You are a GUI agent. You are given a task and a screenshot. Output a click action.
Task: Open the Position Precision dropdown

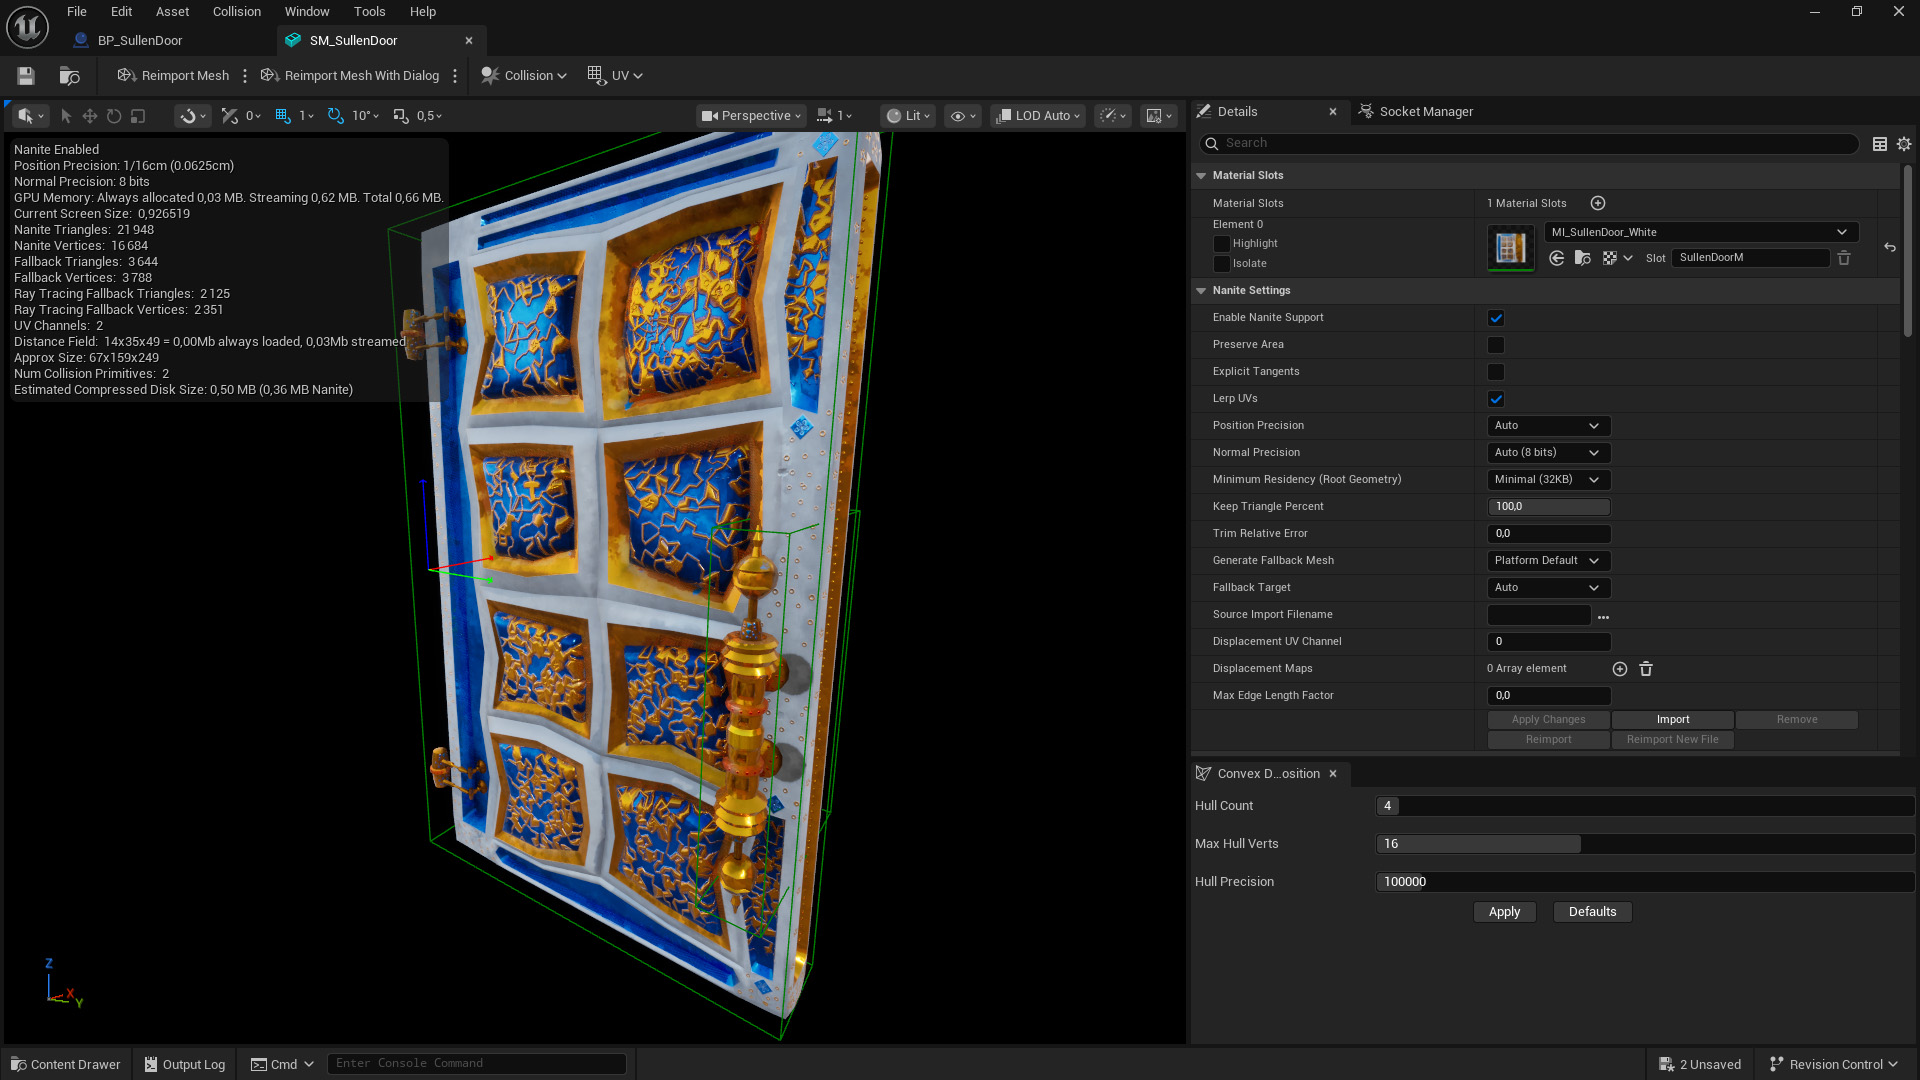click(x=1547, y=425)
